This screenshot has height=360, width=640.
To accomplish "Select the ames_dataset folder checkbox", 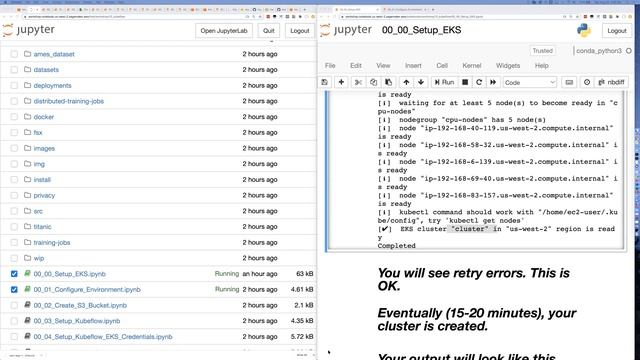I will coord(14,54).
